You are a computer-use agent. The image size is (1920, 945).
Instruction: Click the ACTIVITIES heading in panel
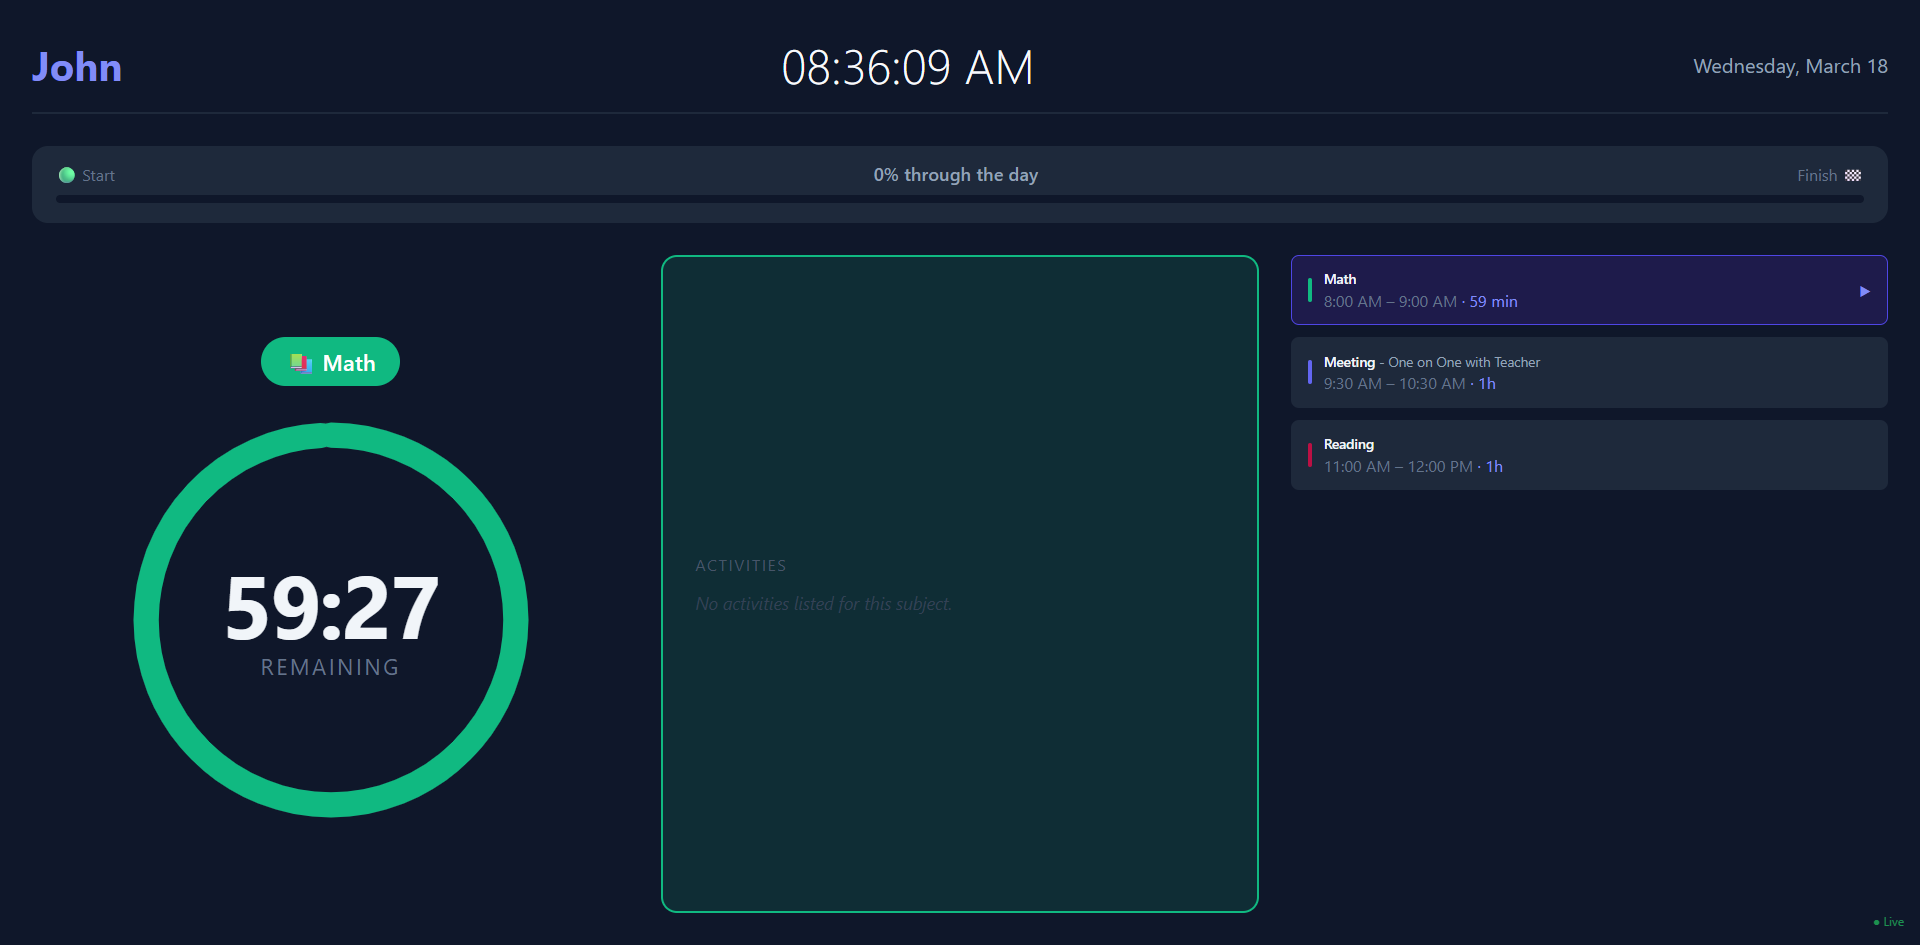740,566
